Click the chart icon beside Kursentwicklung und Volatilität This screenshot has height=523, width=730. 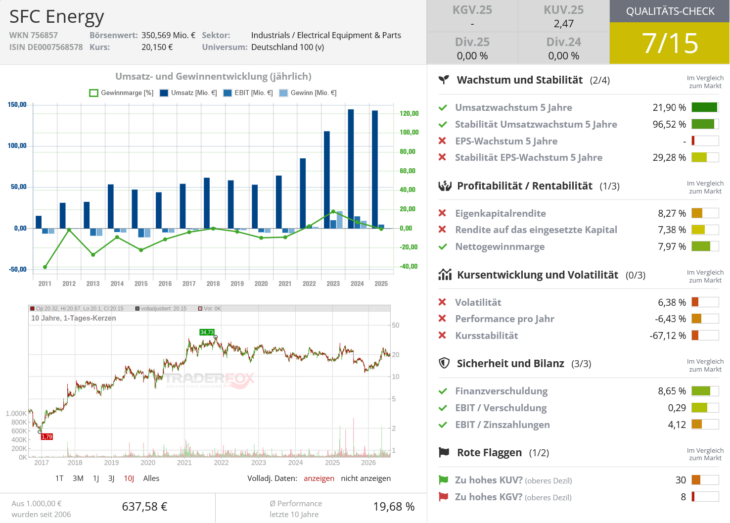click(445, 275)
